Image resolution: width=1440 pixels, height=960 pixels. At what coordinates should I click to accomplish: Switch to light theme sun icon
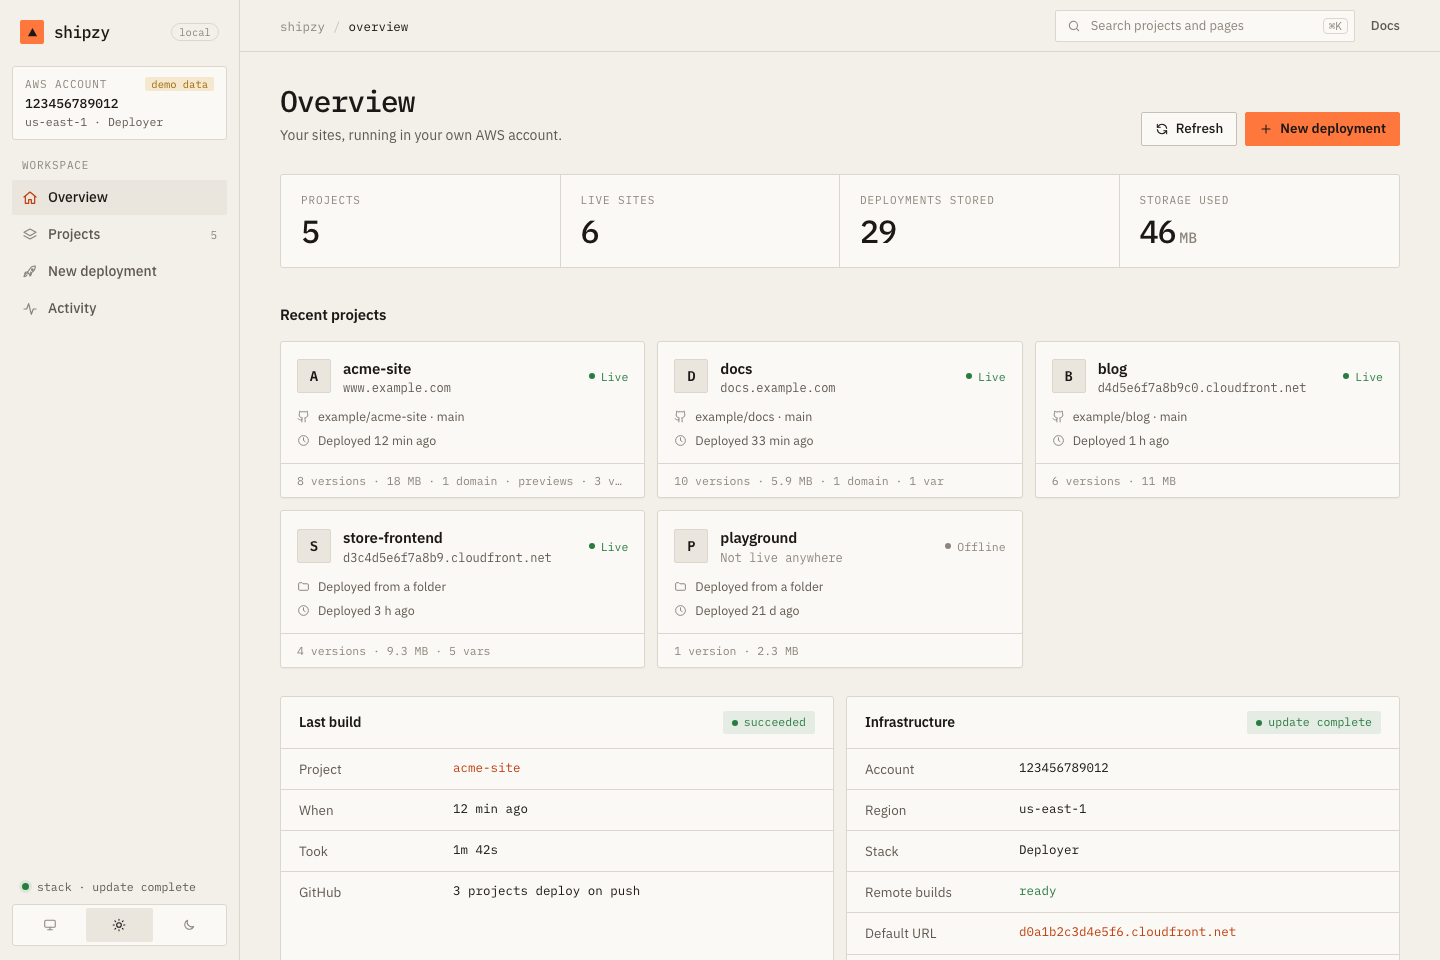point(119,925)
